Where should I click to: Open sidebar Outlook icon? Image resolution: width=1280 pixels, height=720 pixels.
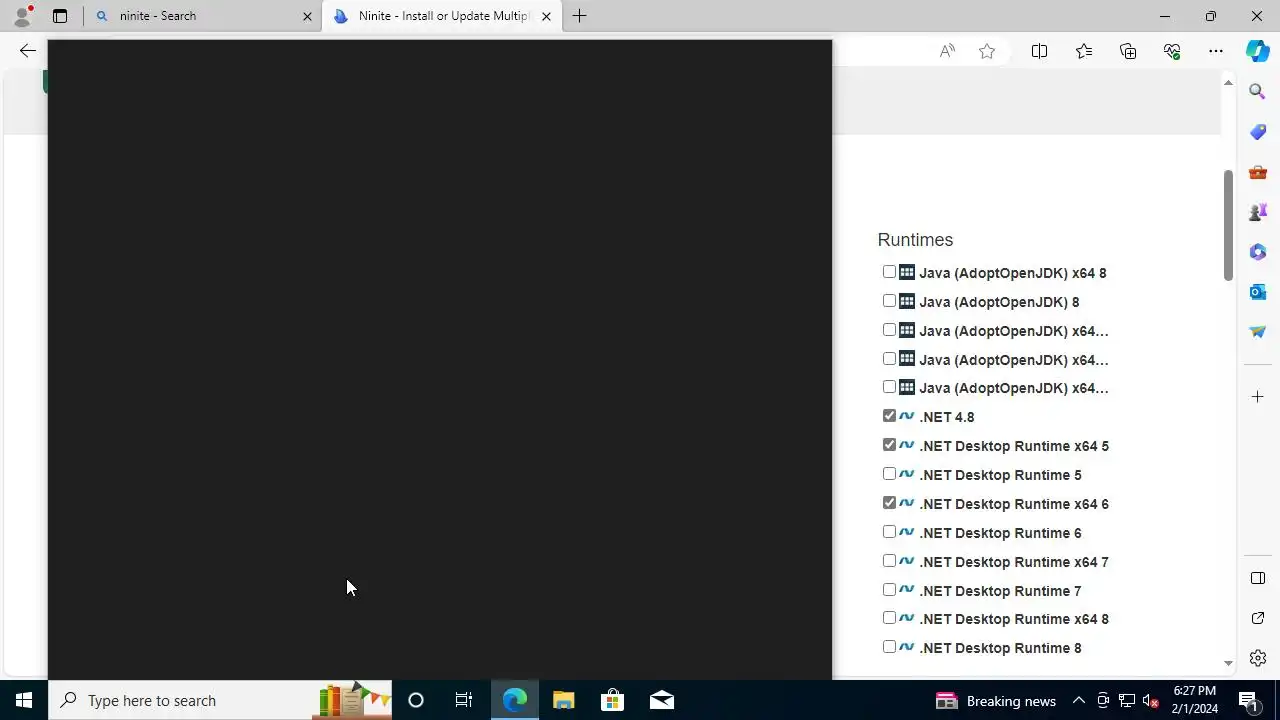coord(1258,292)
